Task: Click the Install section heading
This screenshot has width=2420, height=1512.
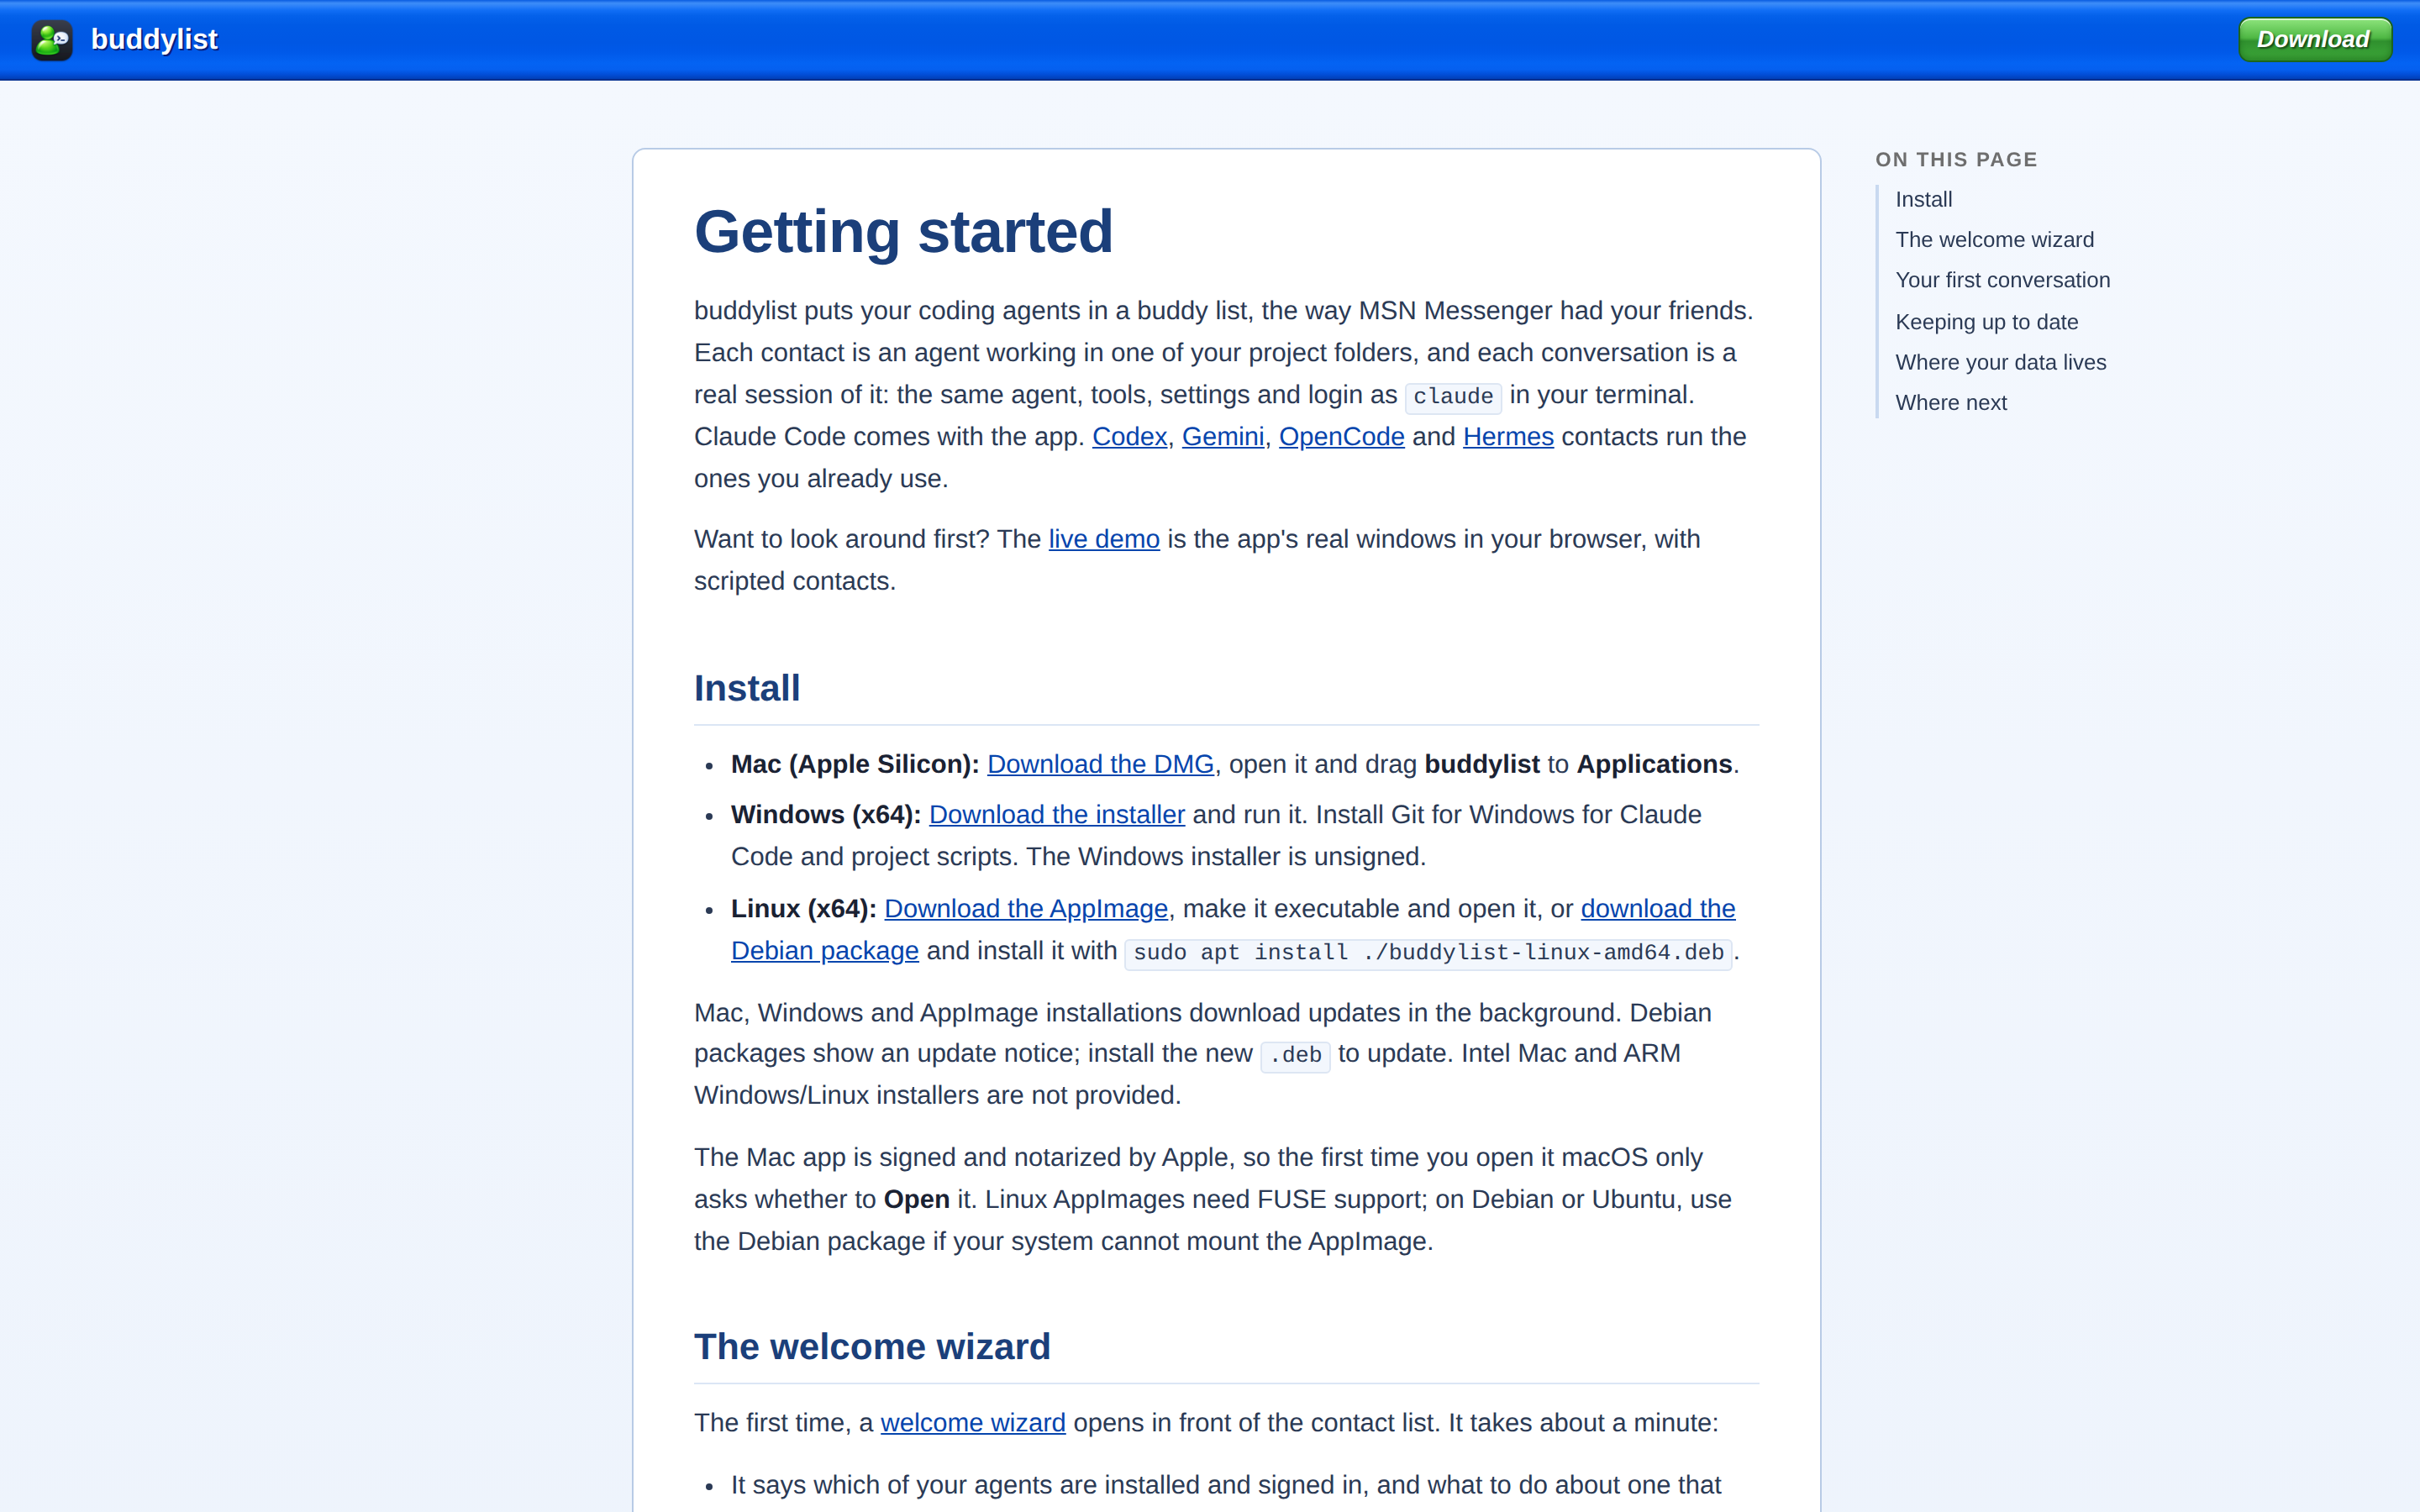Action: tap(747, 688)
